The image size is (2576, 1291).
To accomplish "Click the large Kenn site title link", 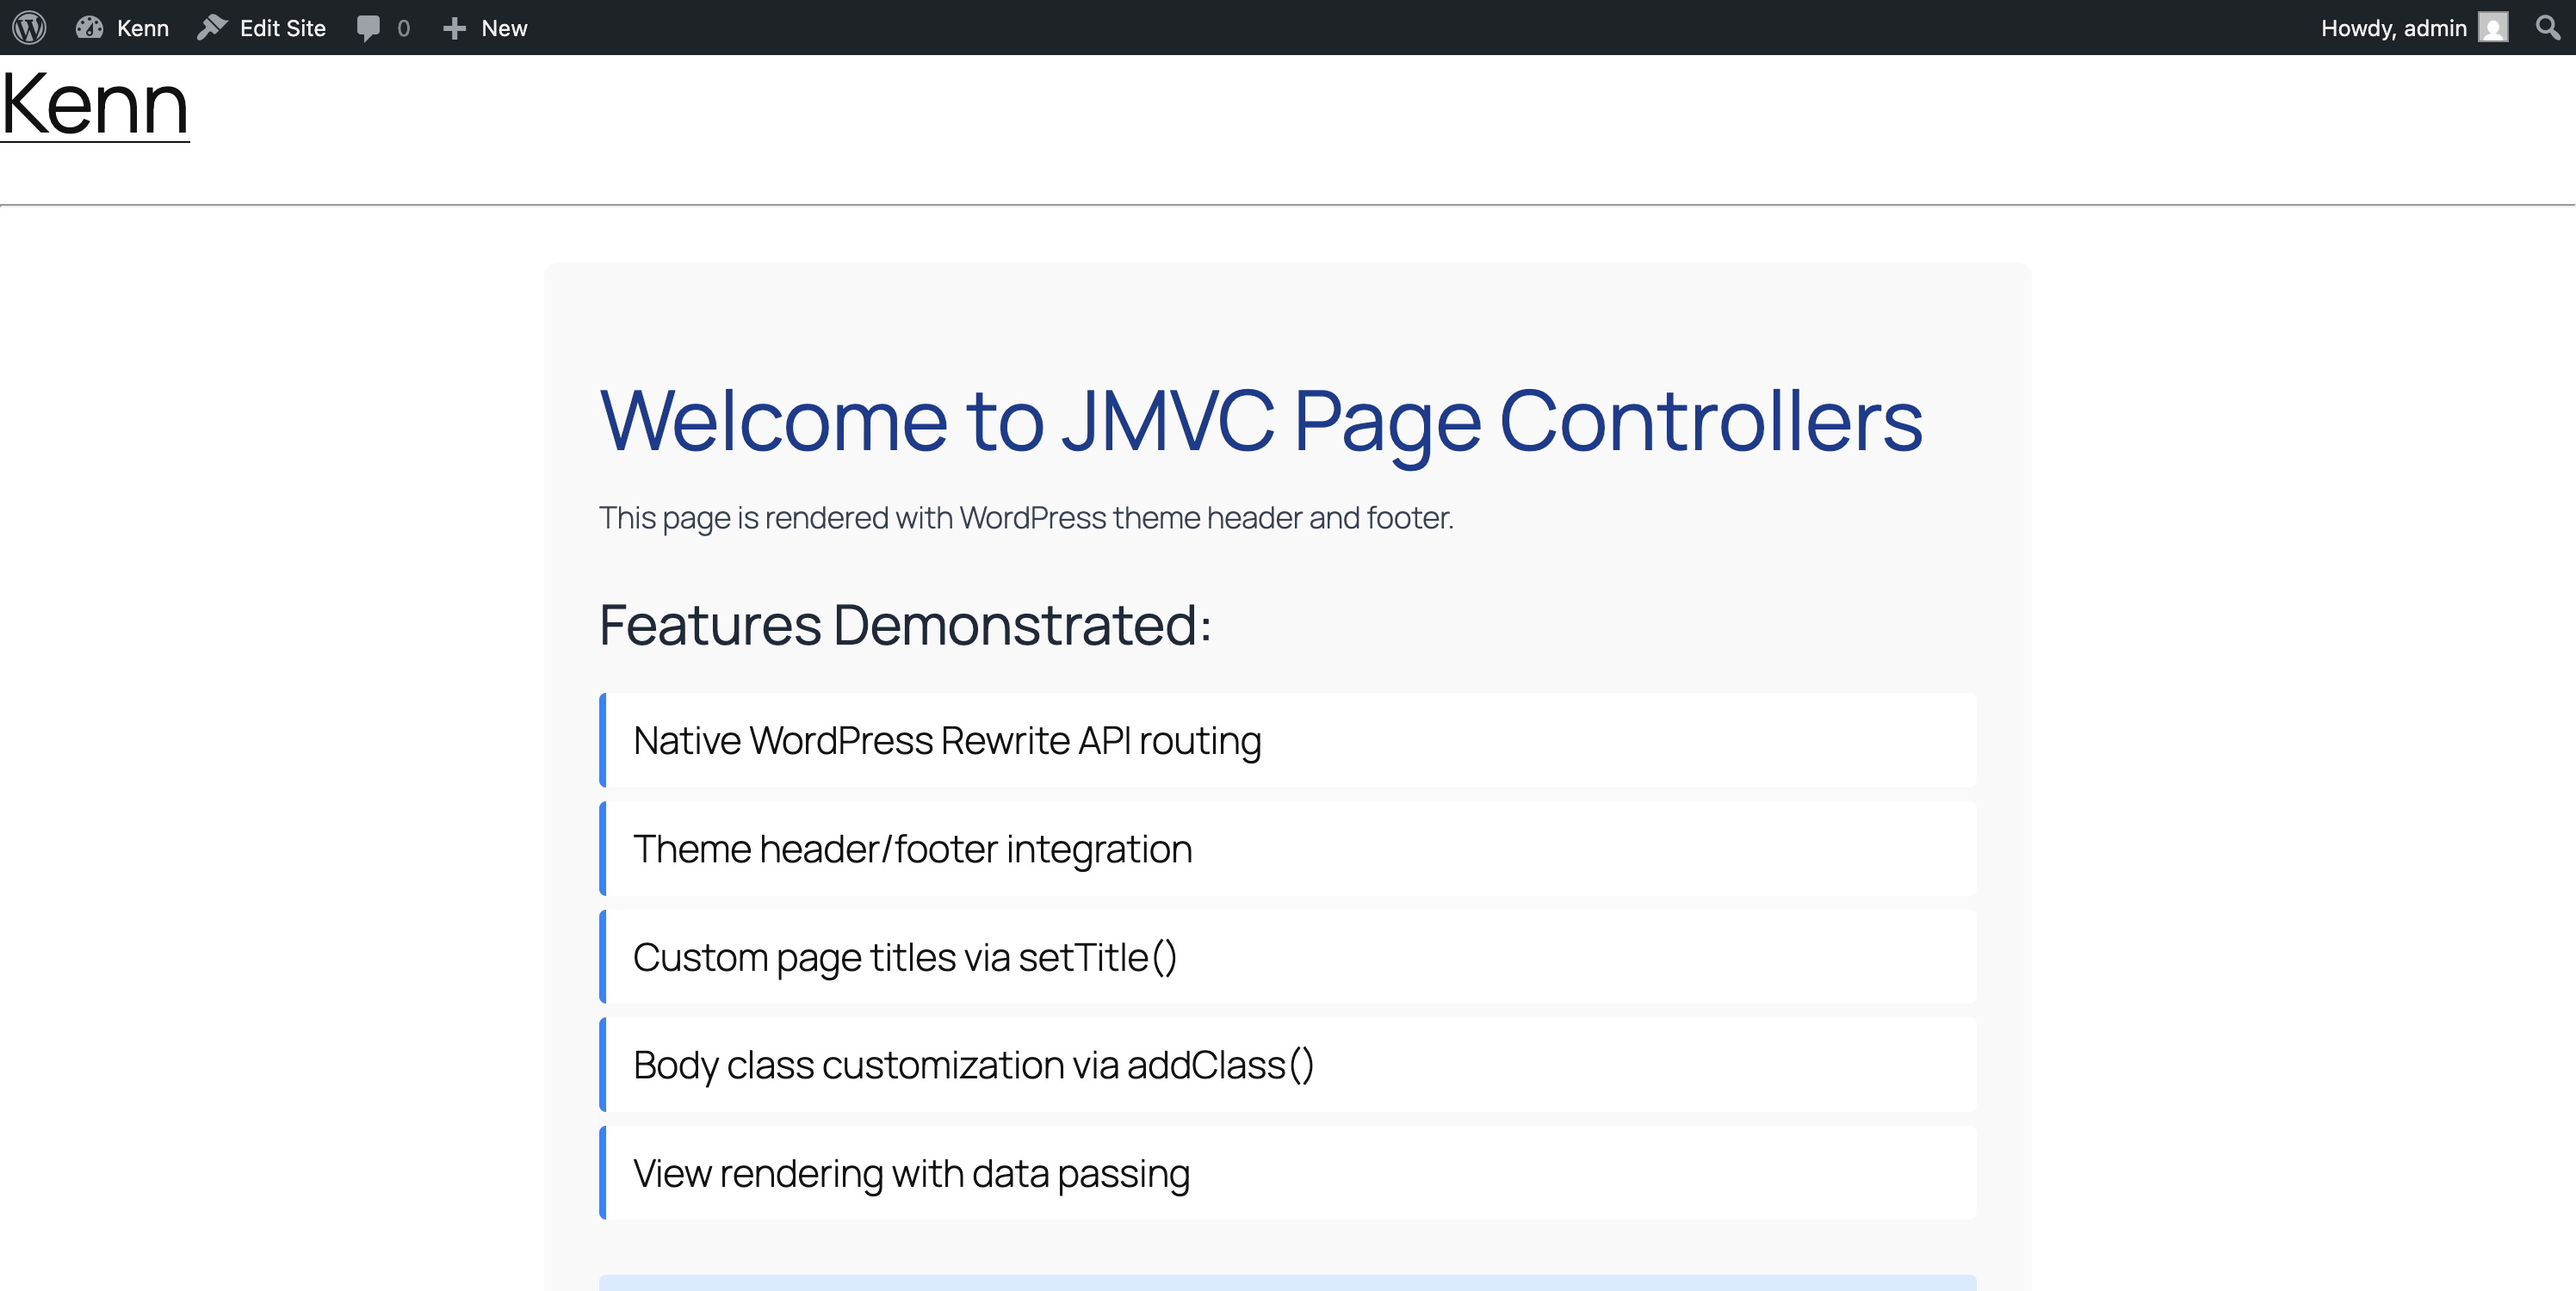I will tap(95, 104).
